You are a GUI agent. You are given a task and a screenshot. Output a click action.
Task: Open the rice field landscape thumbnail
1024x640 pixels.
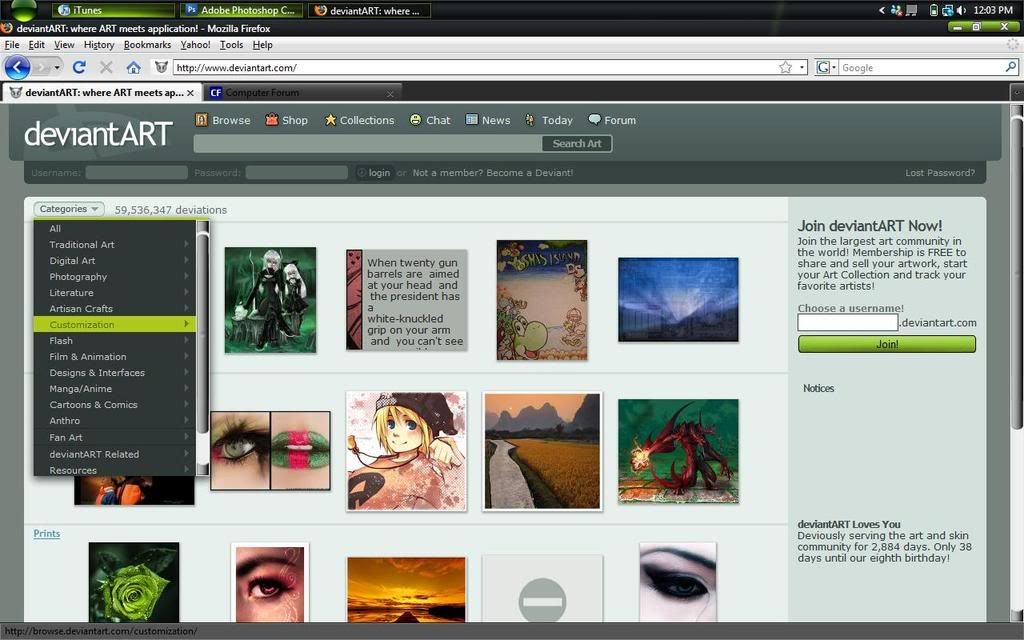(542, 451)
